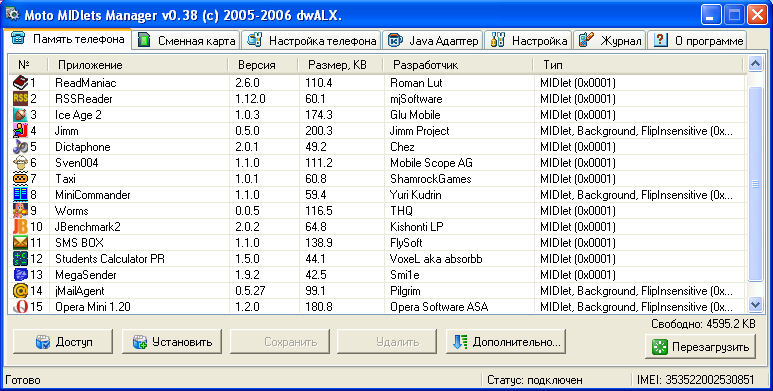Switch to the Java Адаптер tab
Image resolution: width=773 pixels, height=391 pixels.
433,40
